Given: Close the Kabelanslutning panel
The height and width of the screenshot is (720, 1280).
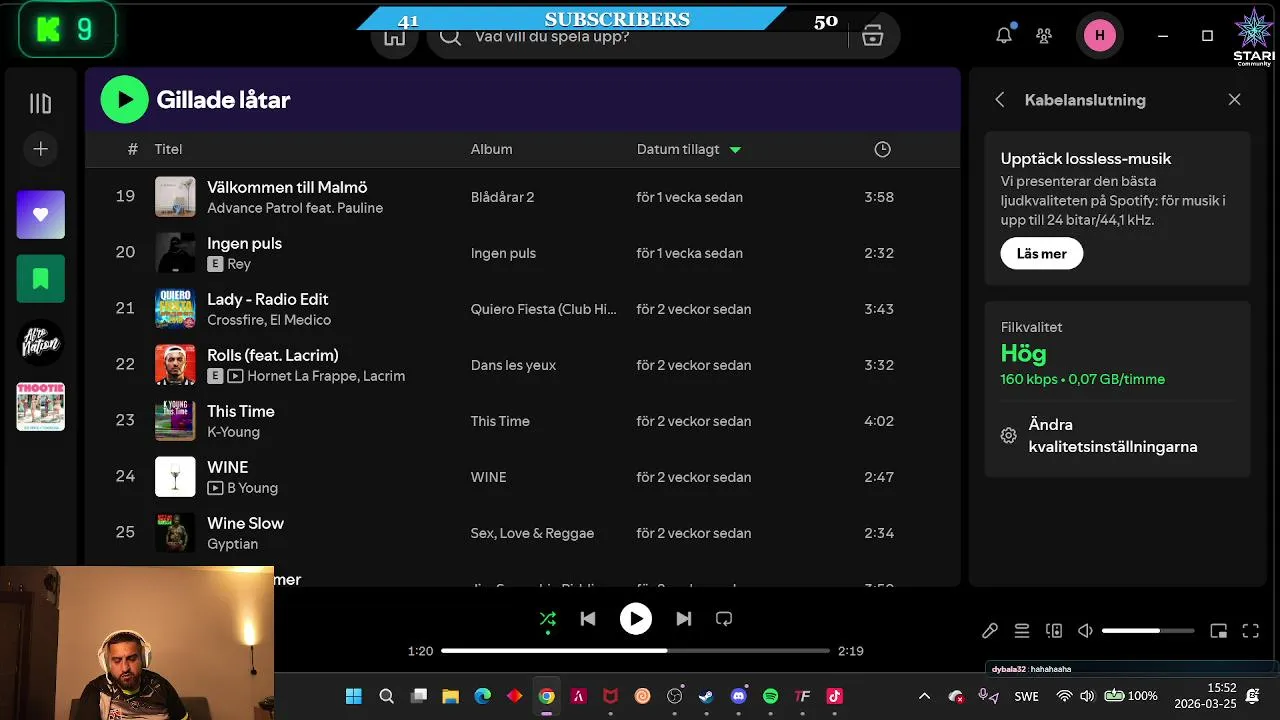Looking at the screenshot, I should 1235,100.
